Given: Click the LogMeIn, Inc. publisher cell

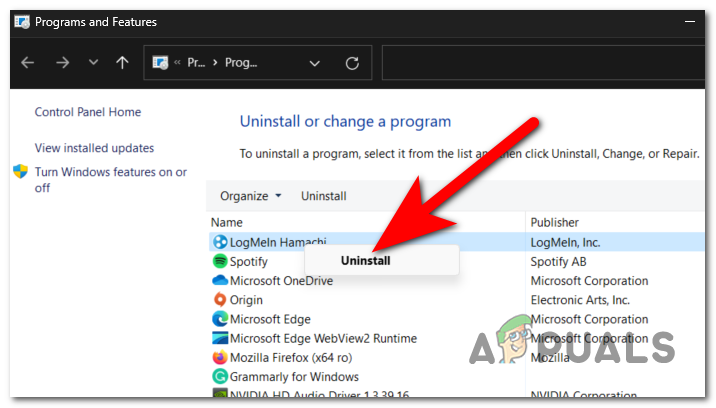Looking at the screenshot, I should [x=565, y=243].
